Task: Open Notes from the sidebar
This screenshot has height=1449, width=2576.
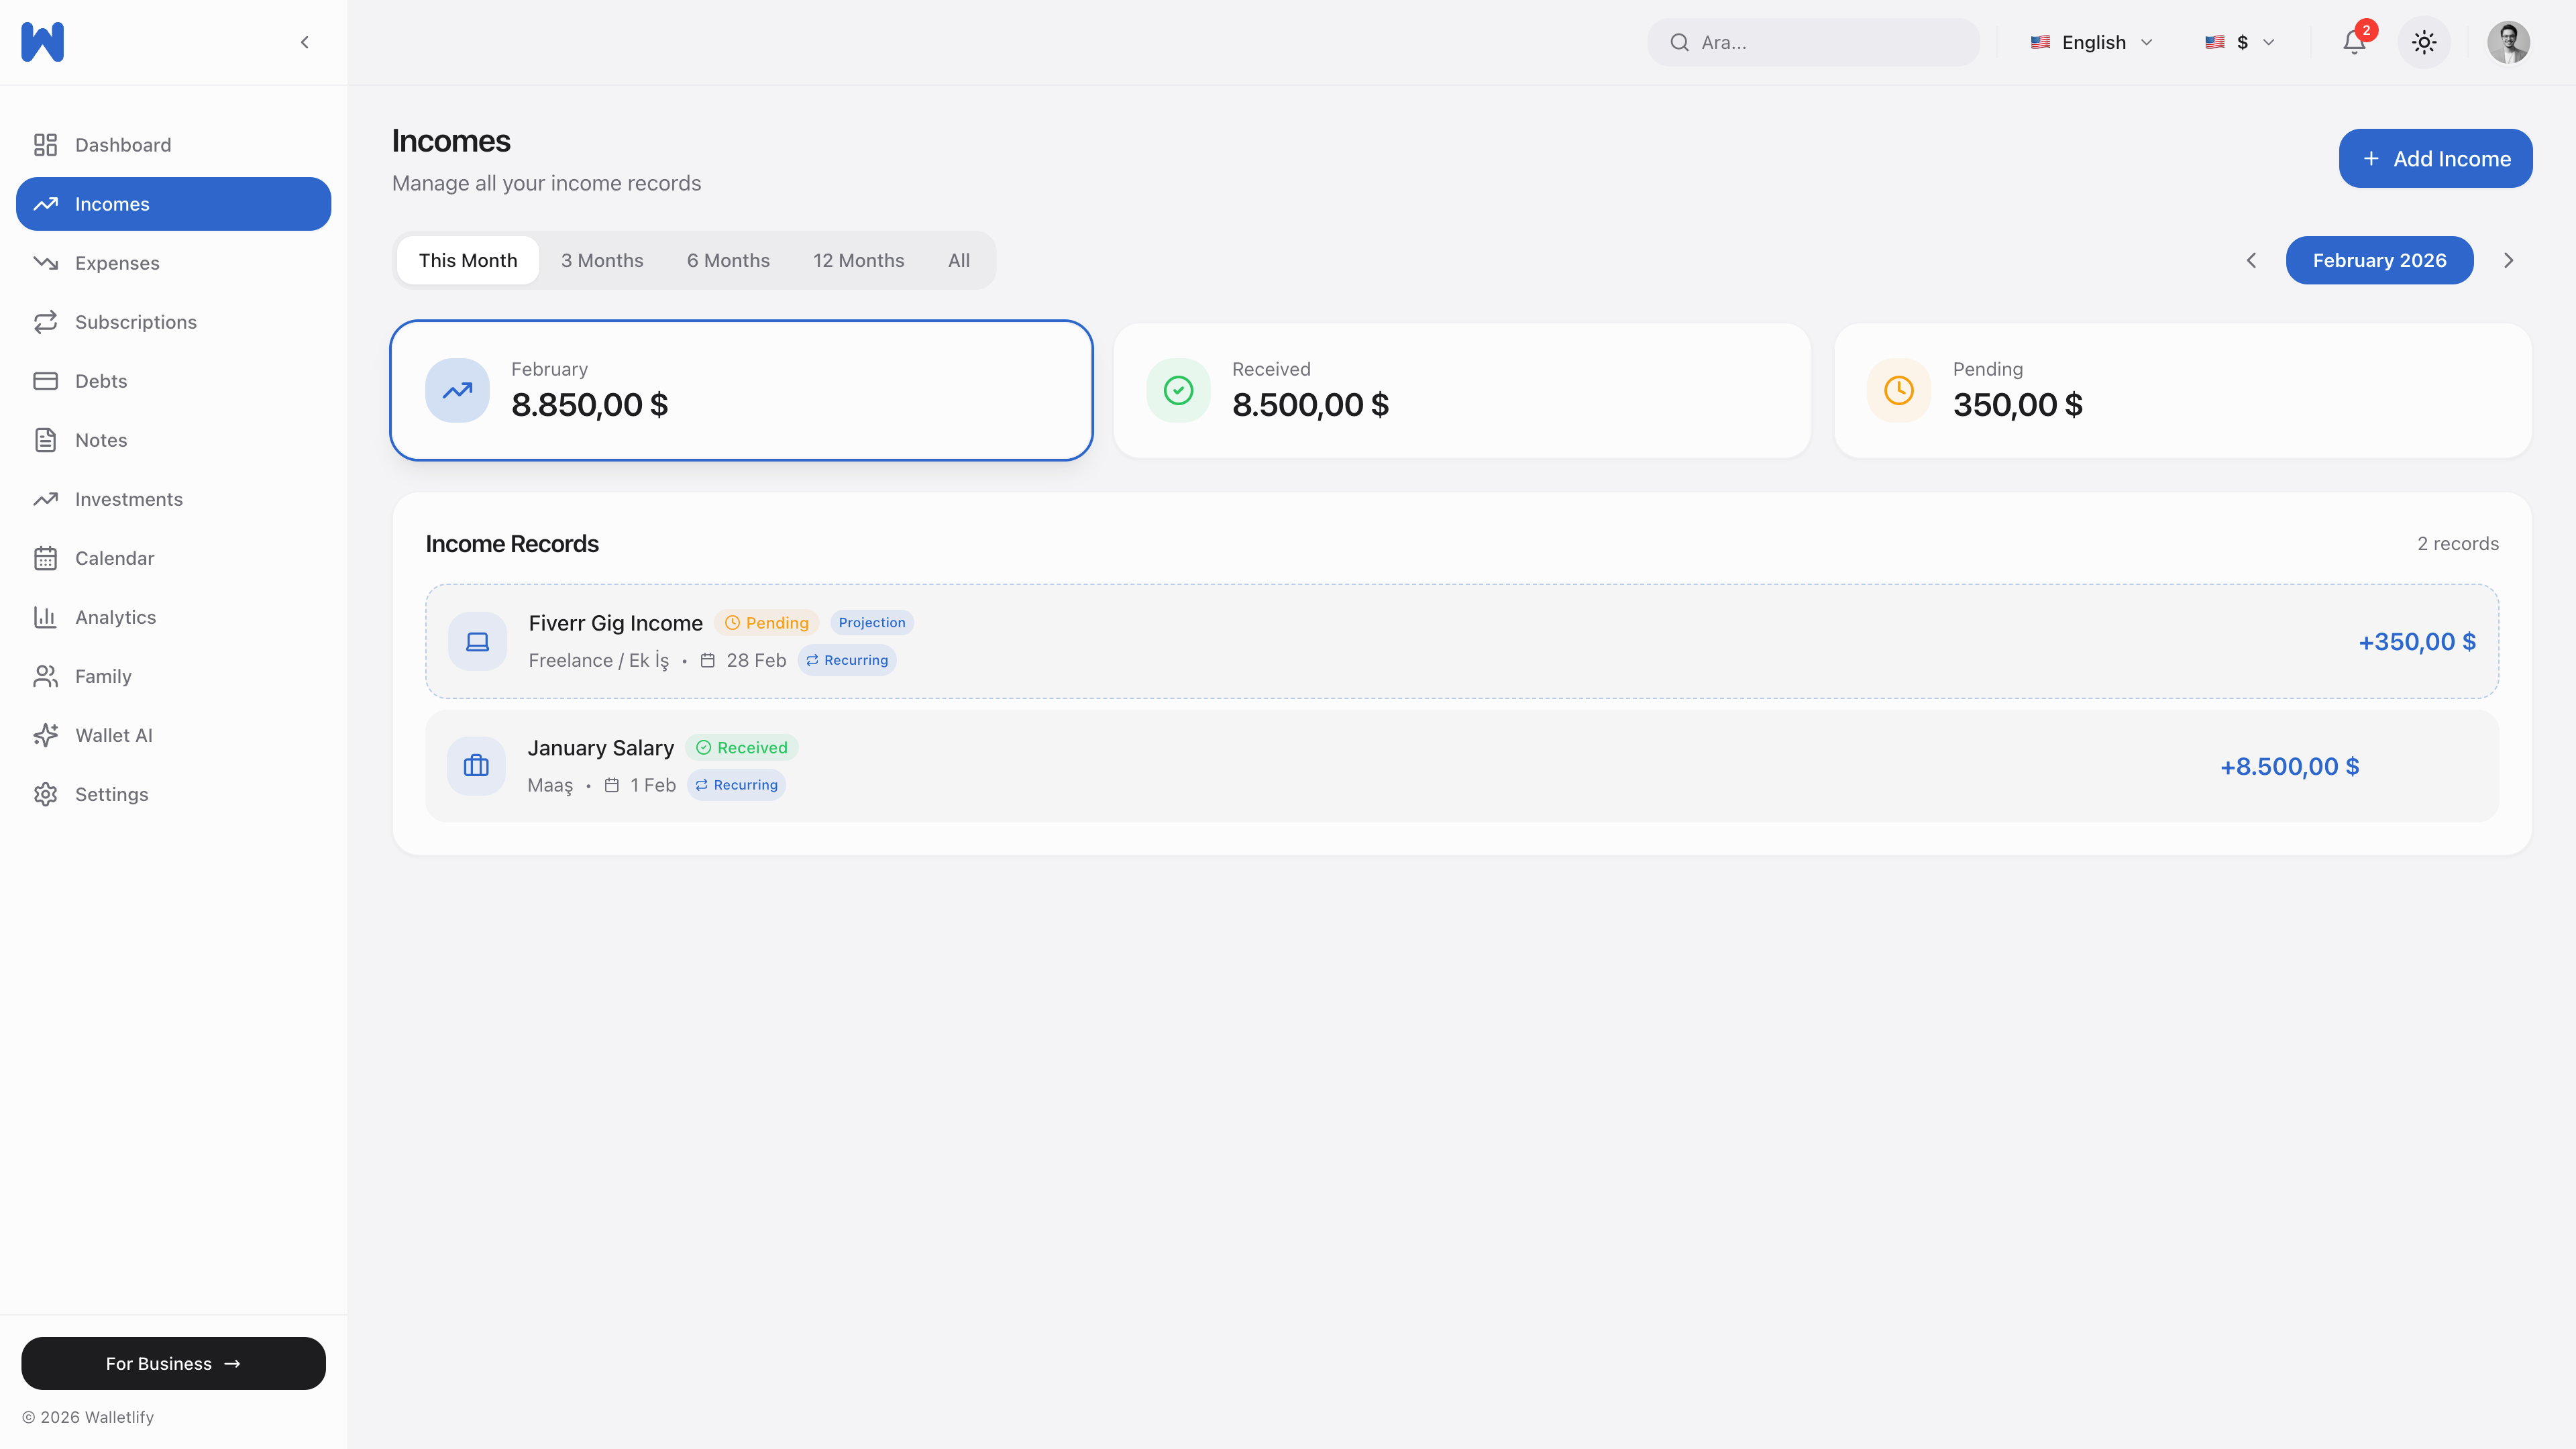Action: click(102, 440)
